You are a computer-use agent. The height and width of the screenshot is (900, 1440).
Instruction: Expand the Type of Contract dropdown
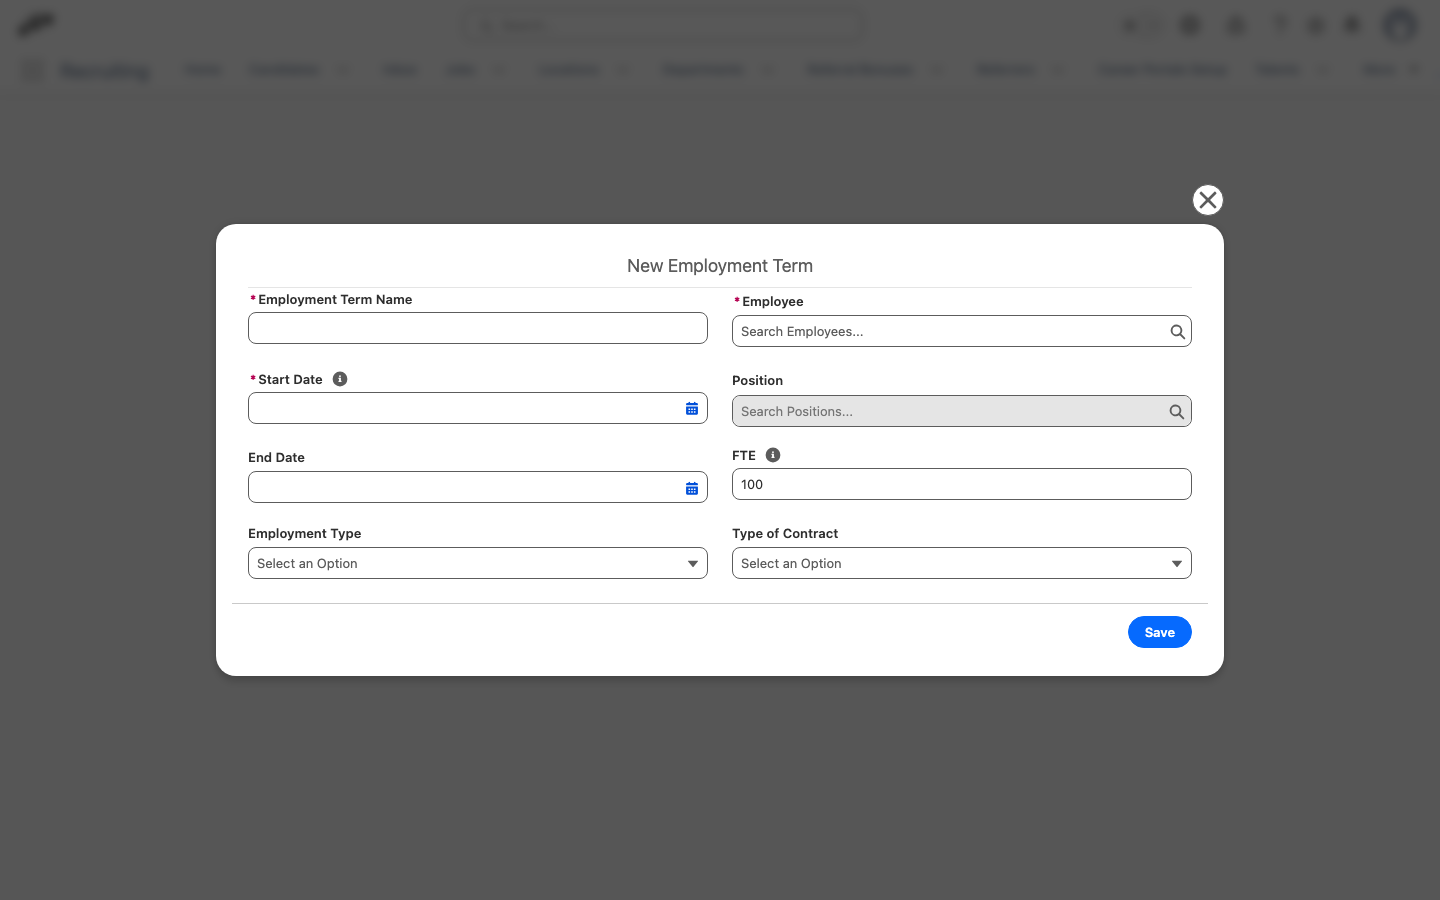(962, 563)
